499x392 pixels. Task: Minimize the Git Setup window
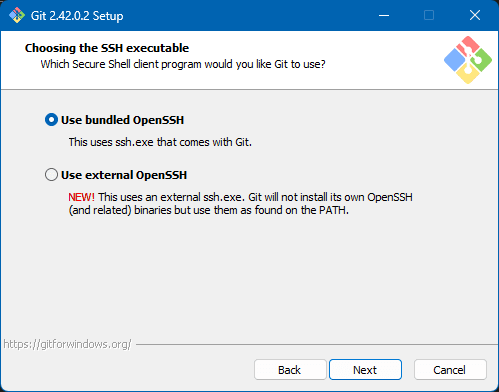[x=384, y=15]
